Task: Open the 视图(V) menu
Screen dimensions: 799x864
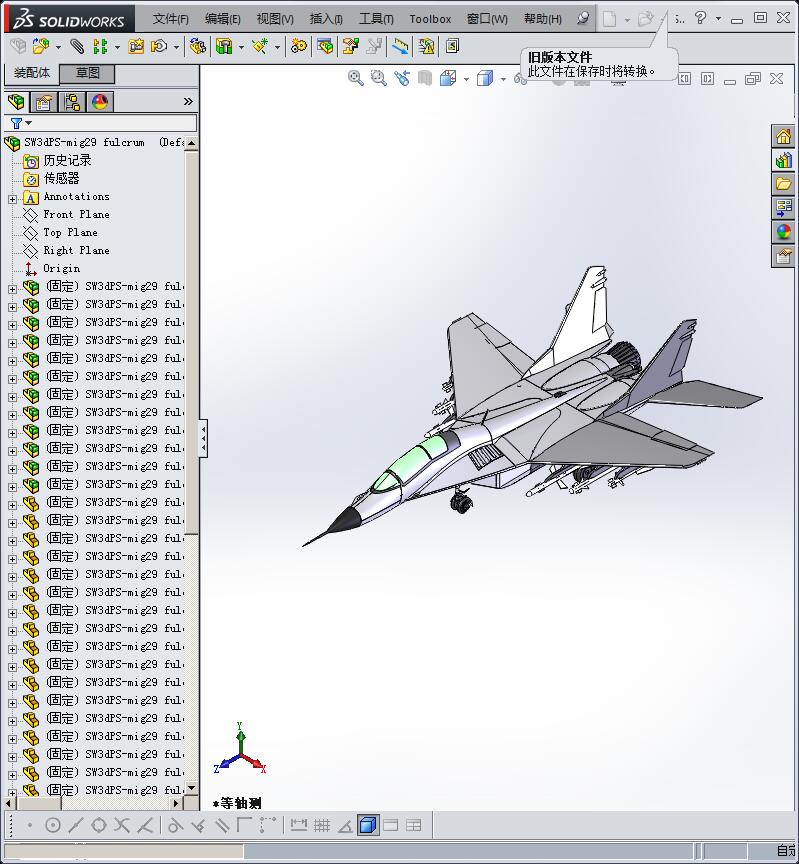Action: (275, 19)
